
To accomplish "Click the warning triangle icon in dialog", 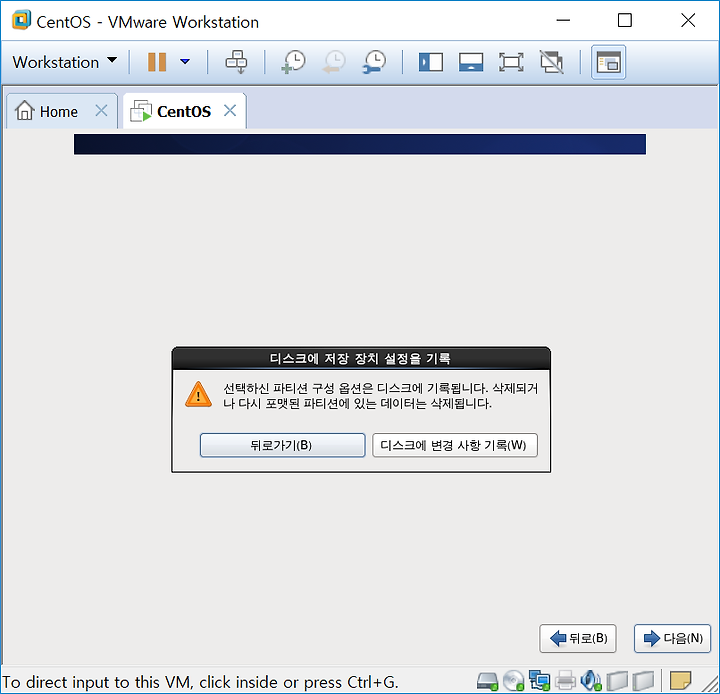I will click(198, 395).
